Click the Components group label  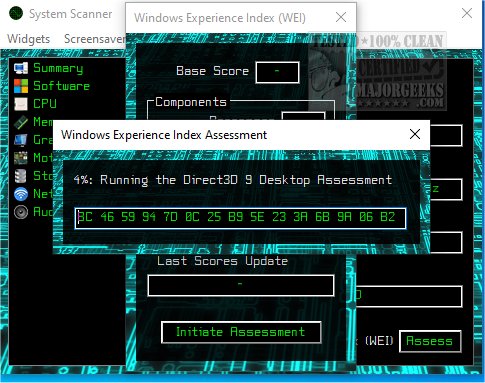click(x=191, y=102)
